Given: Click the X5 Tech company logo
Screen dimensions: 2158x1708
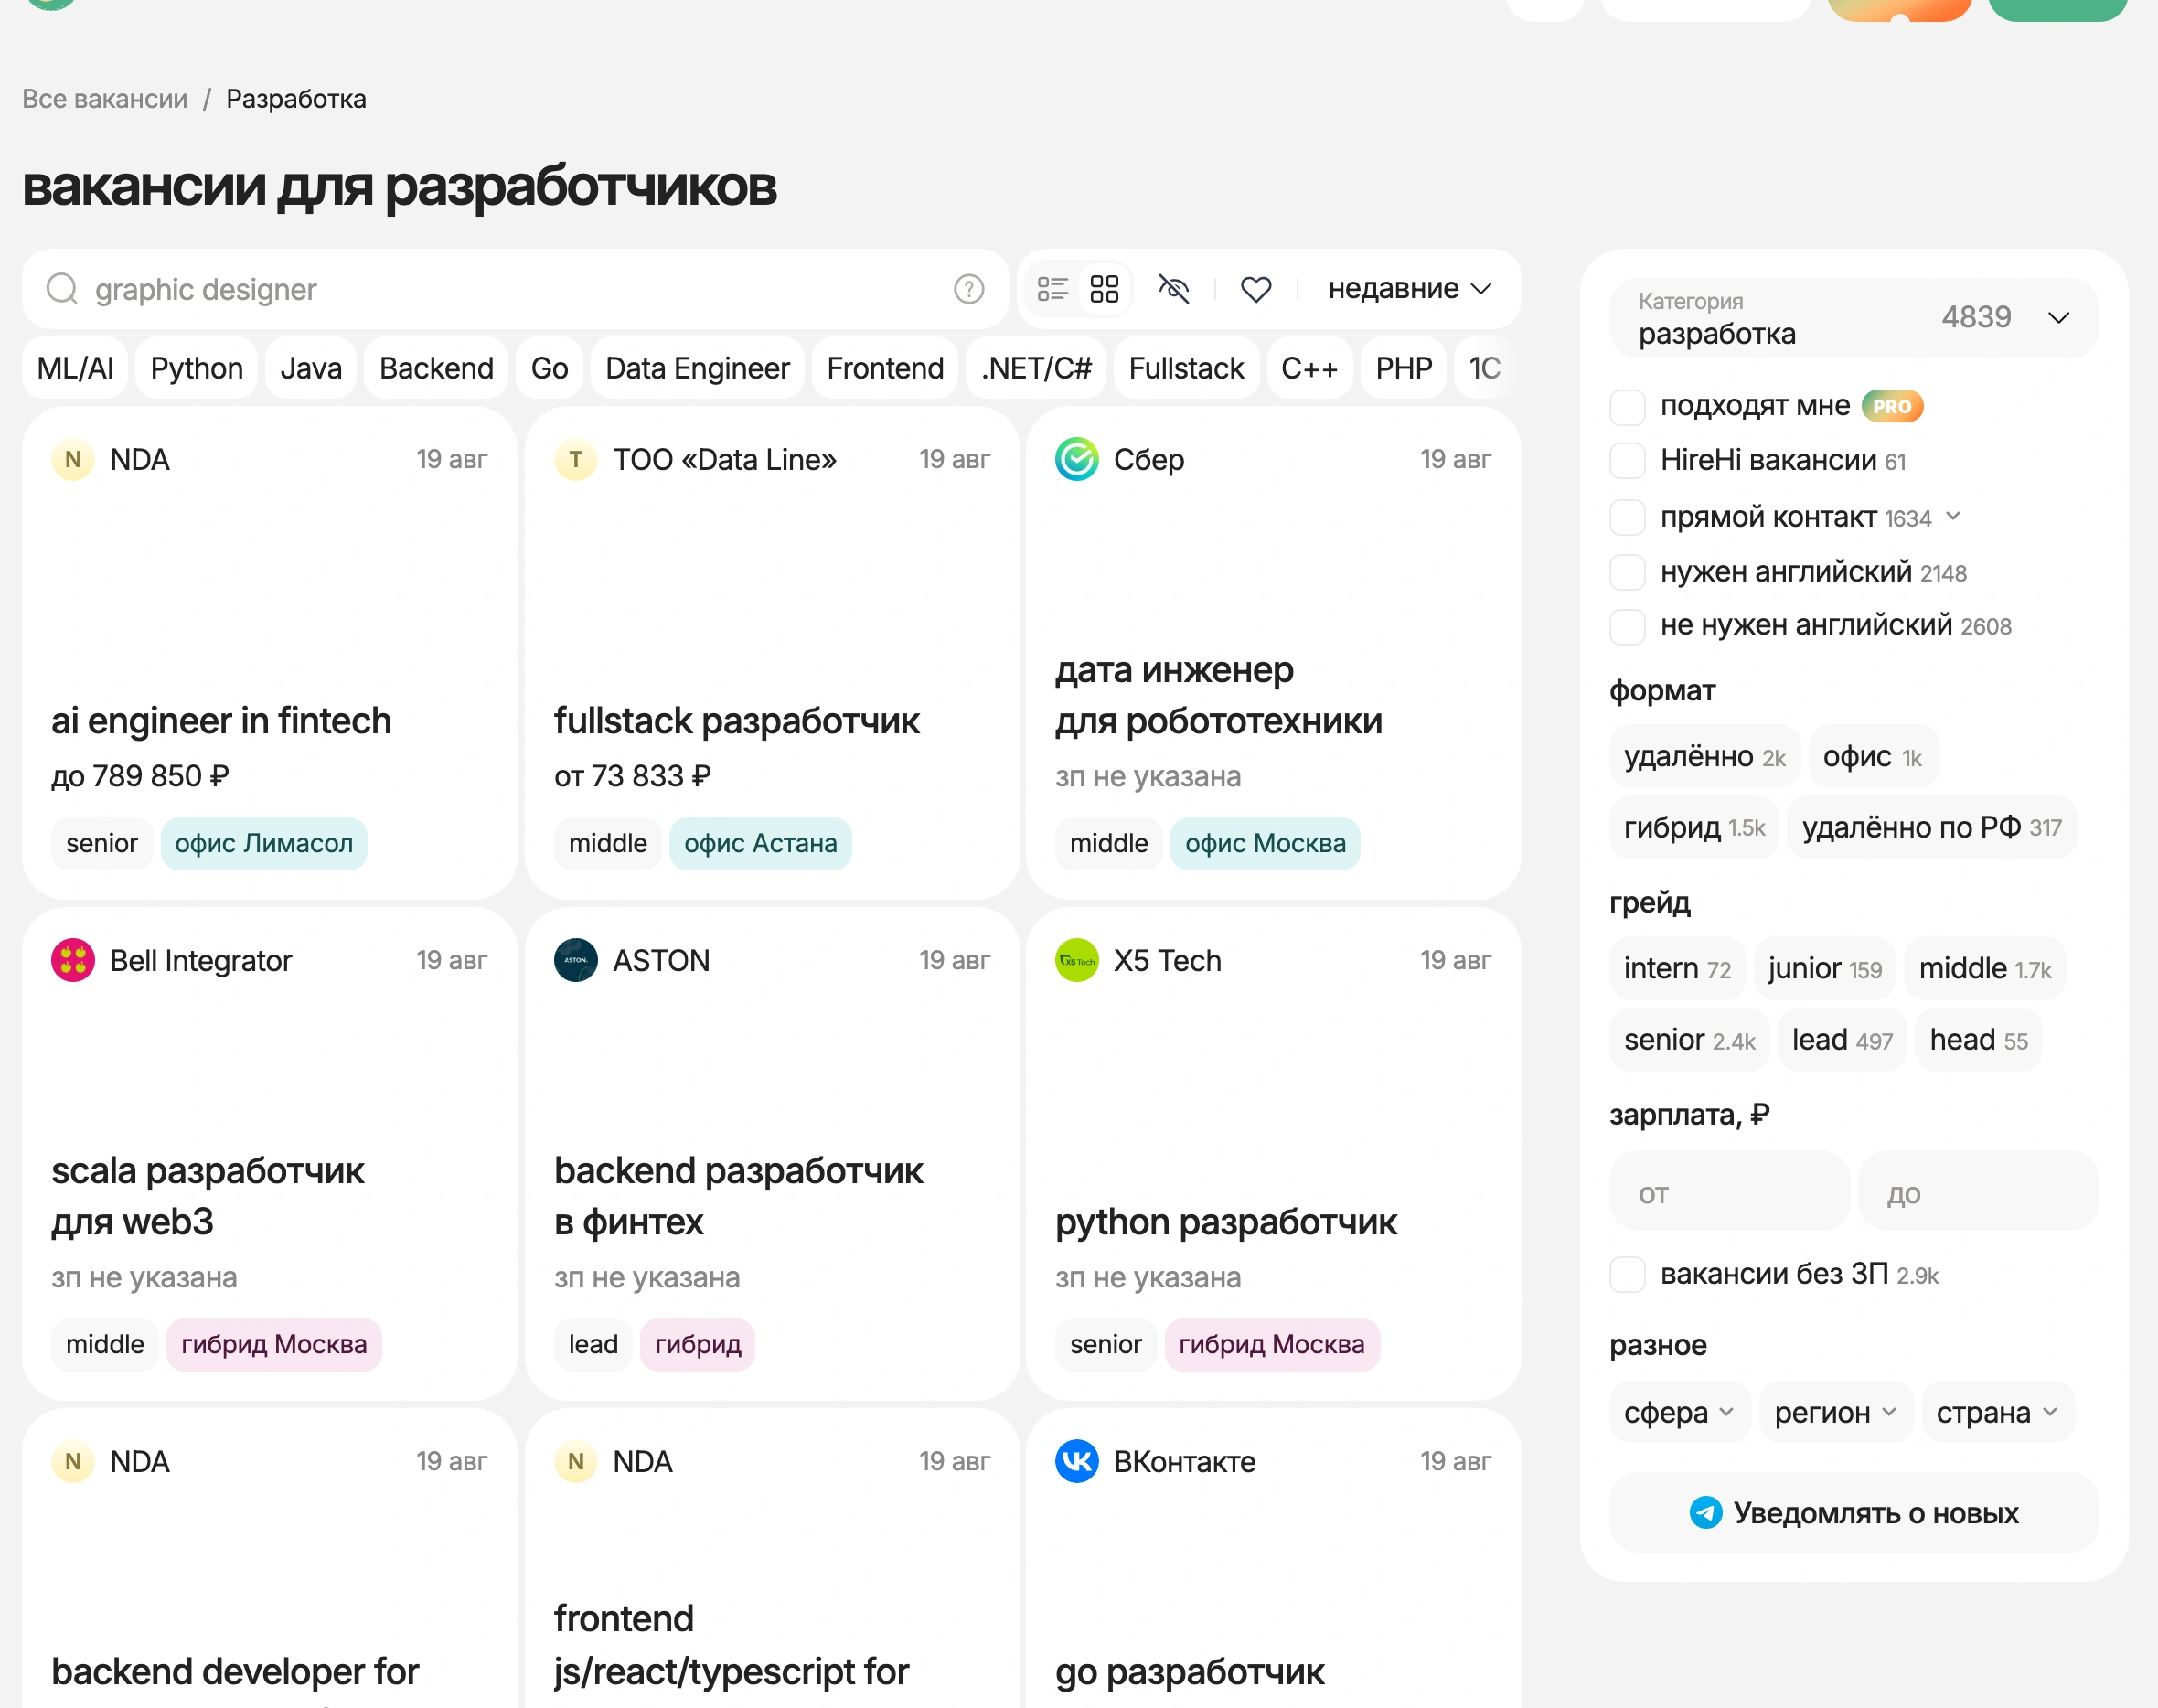Looking at the screenshot, I should pyautogui.click(x=1076, y=960).
